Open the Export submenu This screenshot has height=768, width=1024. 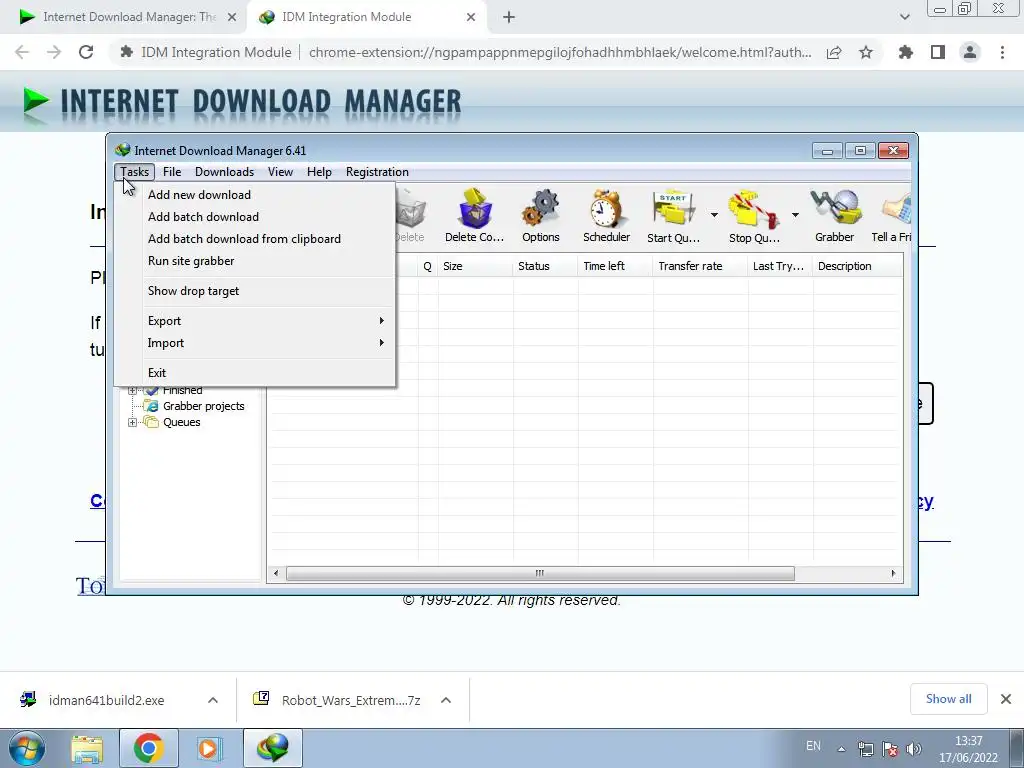pyautogui.click(x=268, y=321)
